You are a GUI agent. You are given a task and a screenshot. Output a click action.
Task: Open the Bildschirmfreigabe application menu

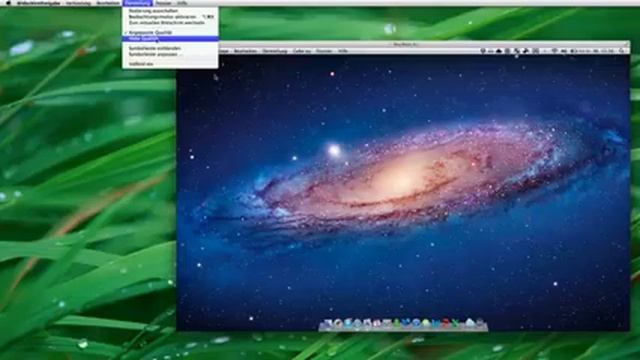coord(38,3)
